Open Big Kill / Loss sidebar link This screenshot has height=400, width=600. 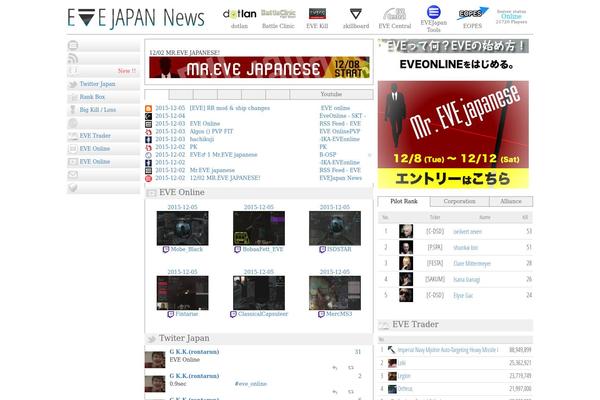click(98, 110)
